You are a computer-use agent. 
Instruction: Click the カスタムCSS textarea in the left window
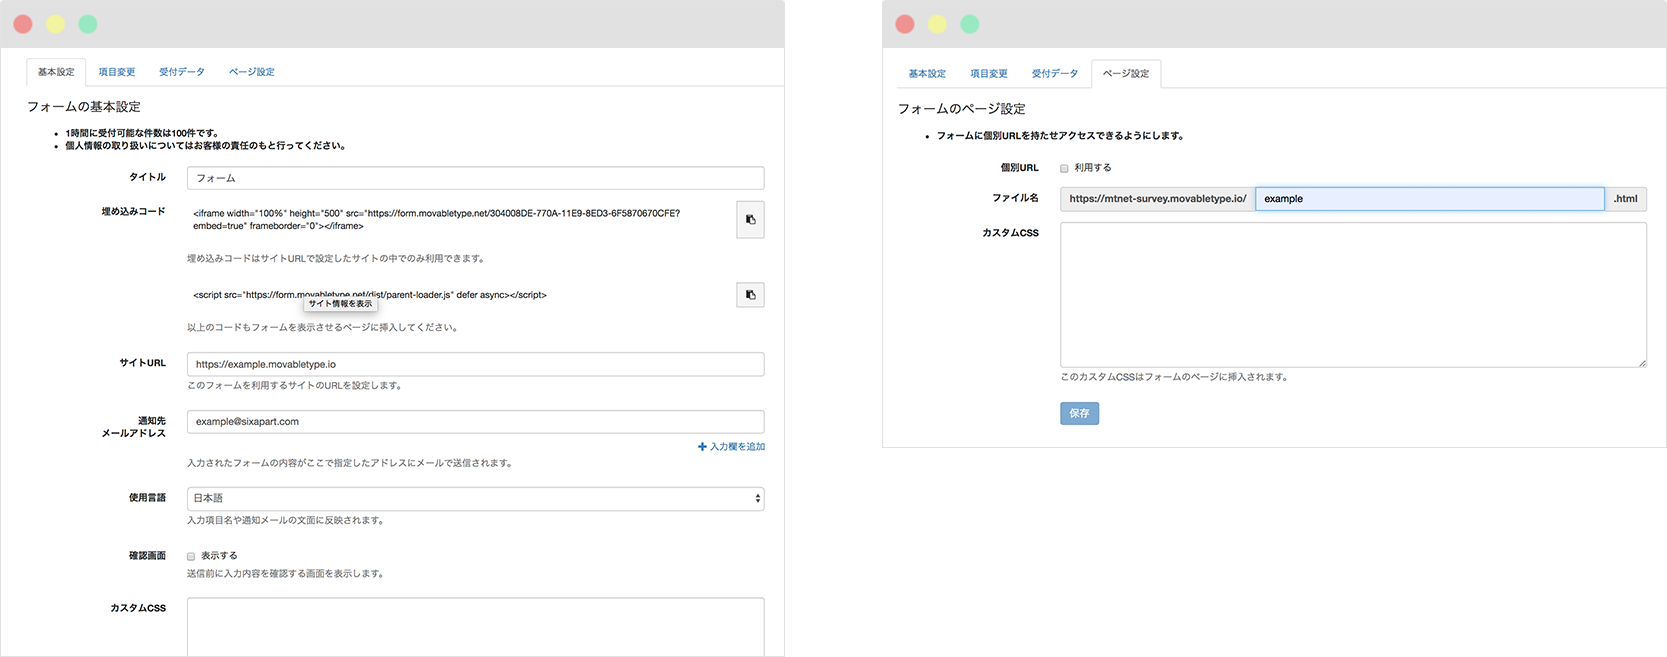(x=476, y=627)
